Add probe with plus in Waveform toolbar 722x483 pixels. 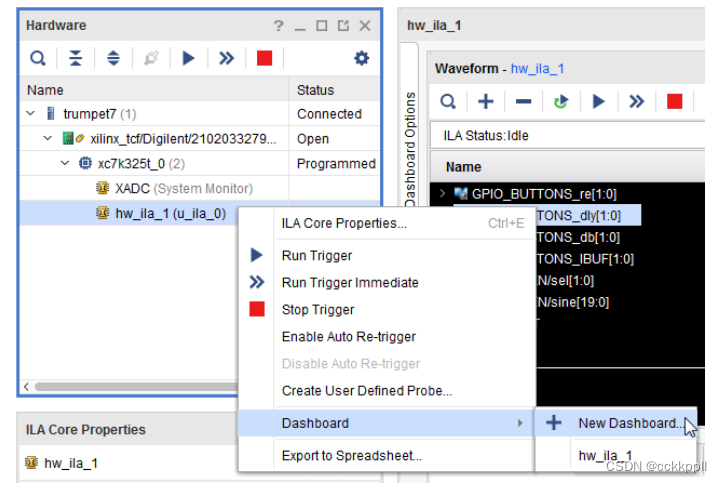click(486, 101)
